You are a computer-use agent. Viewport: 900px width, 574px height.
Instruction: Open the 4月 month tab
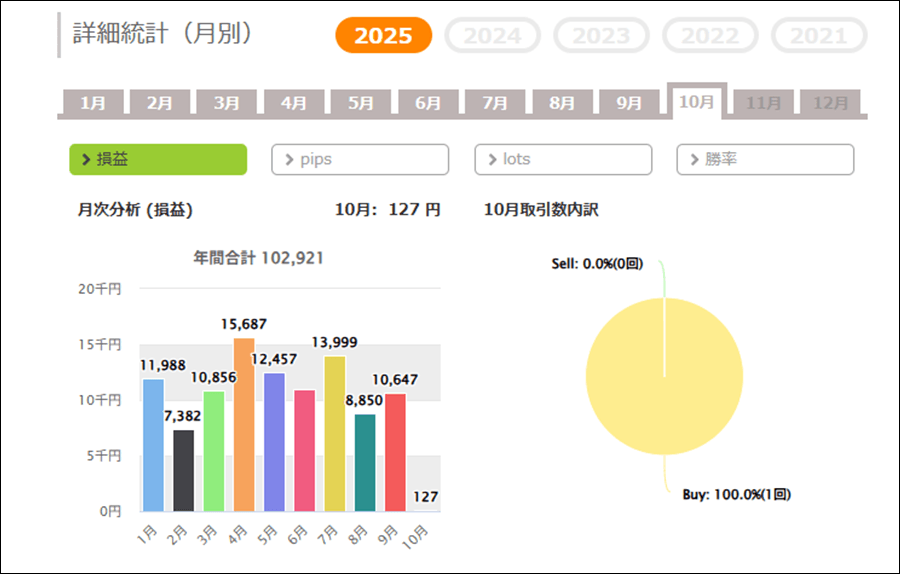tap(294, 103)
